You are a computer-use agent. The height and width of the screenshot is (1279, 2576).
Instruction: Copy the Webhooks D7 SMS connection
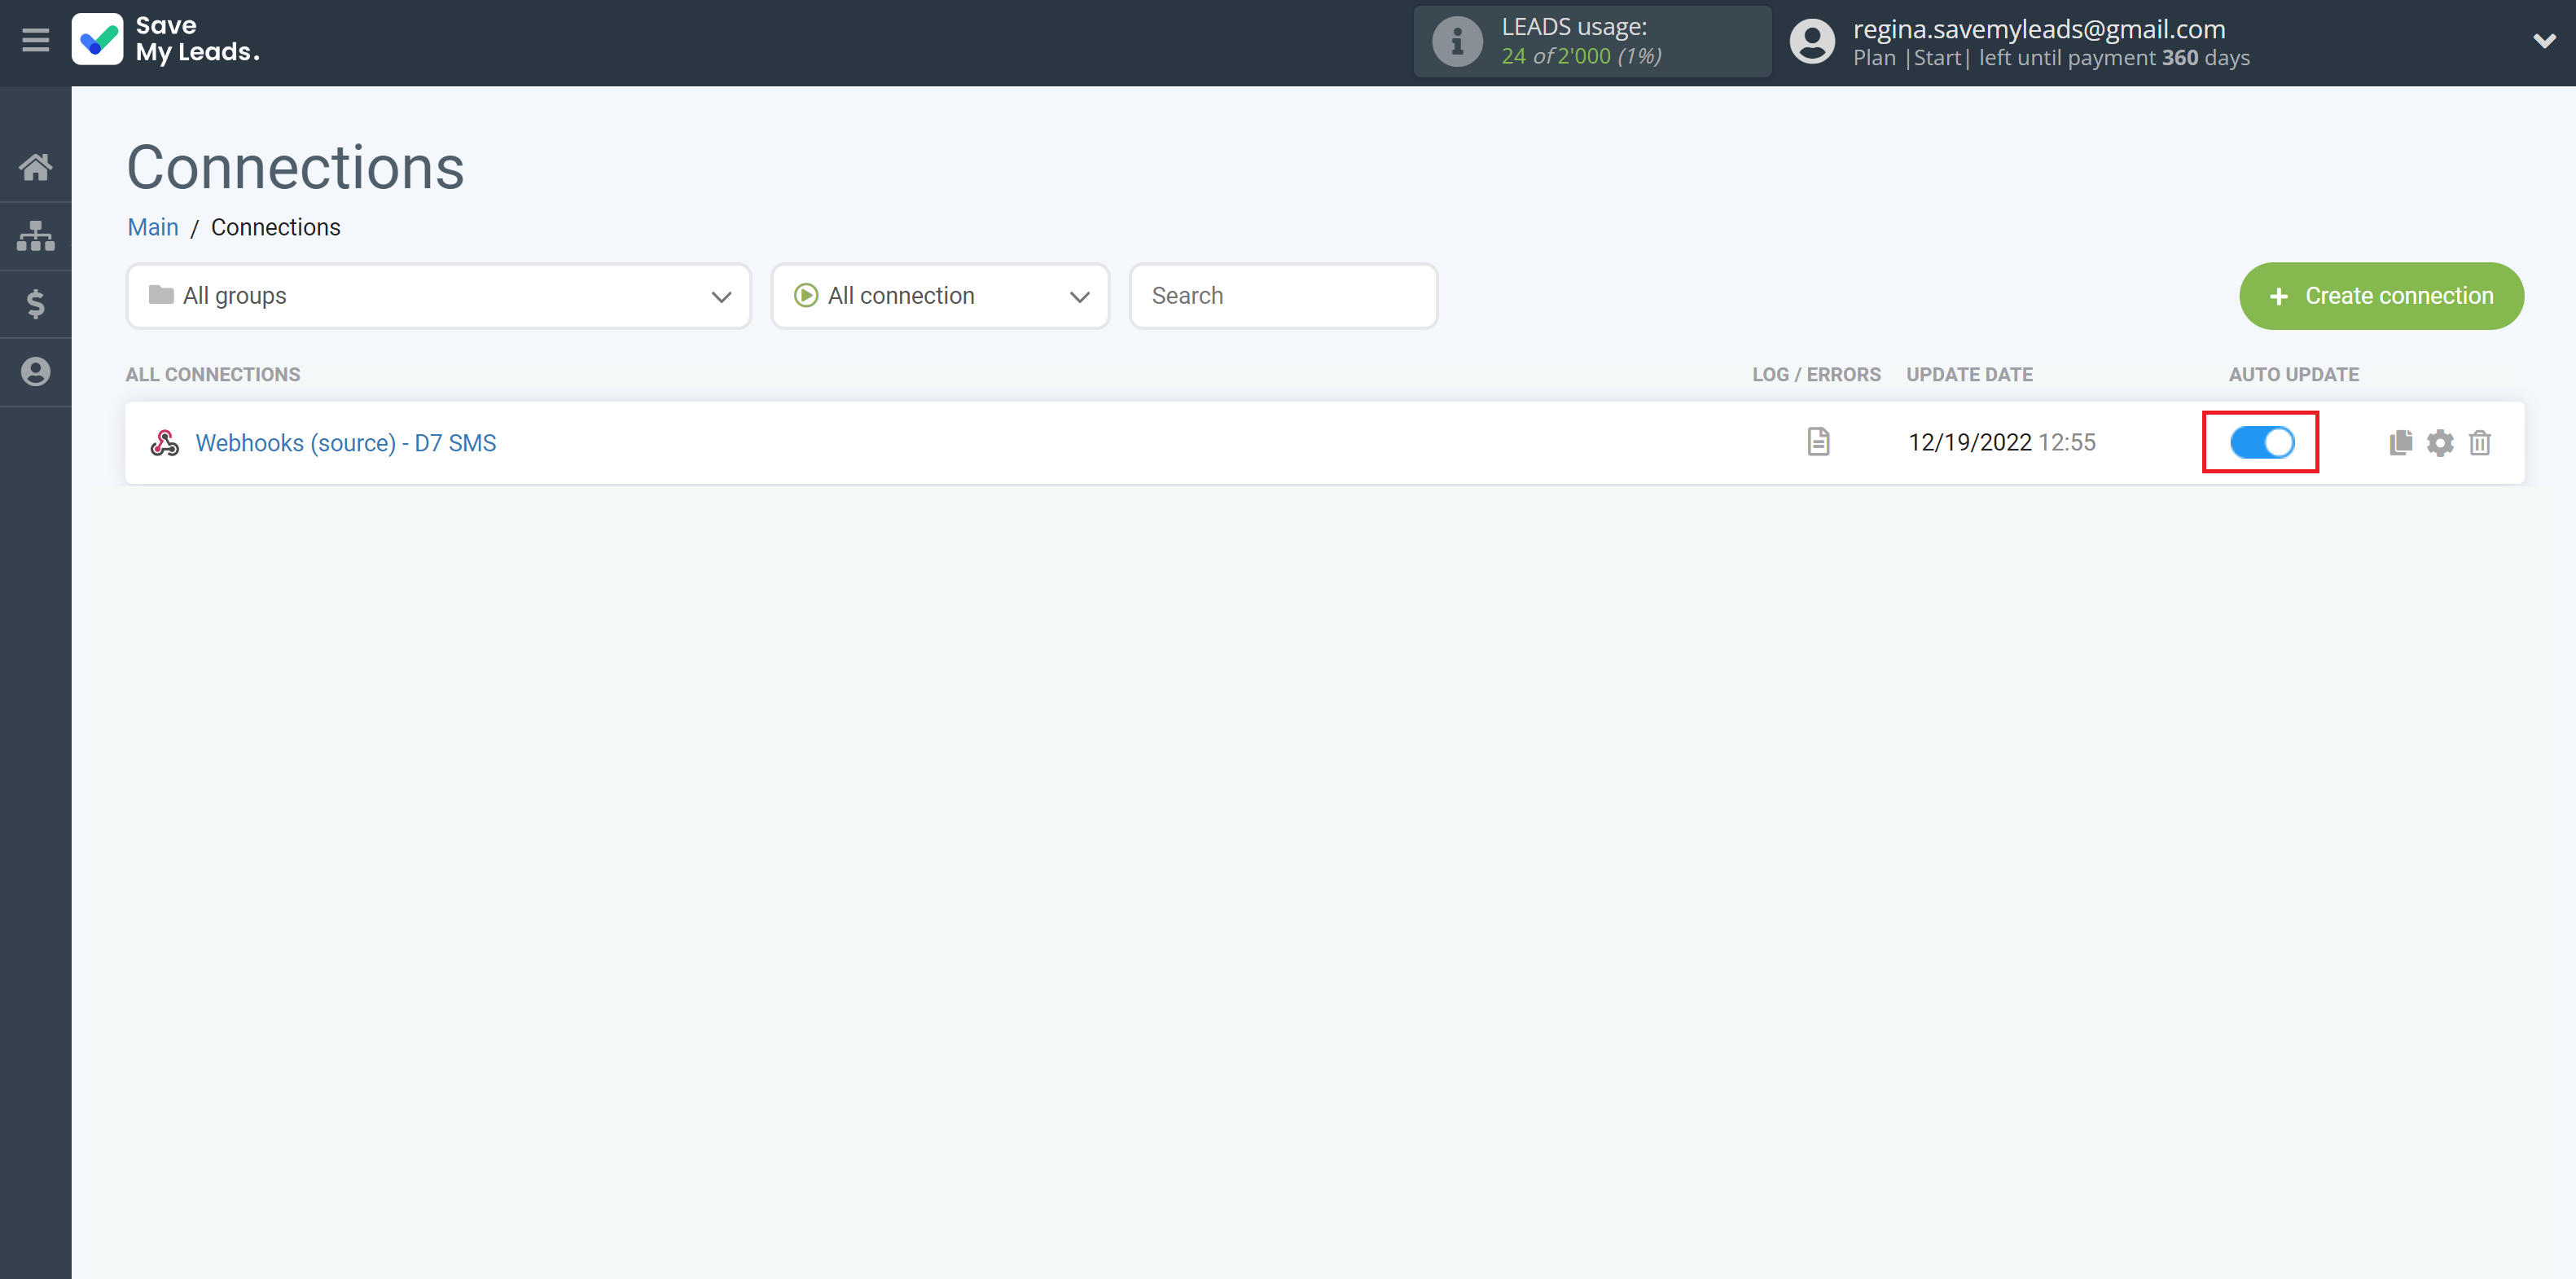(2400, 443)
